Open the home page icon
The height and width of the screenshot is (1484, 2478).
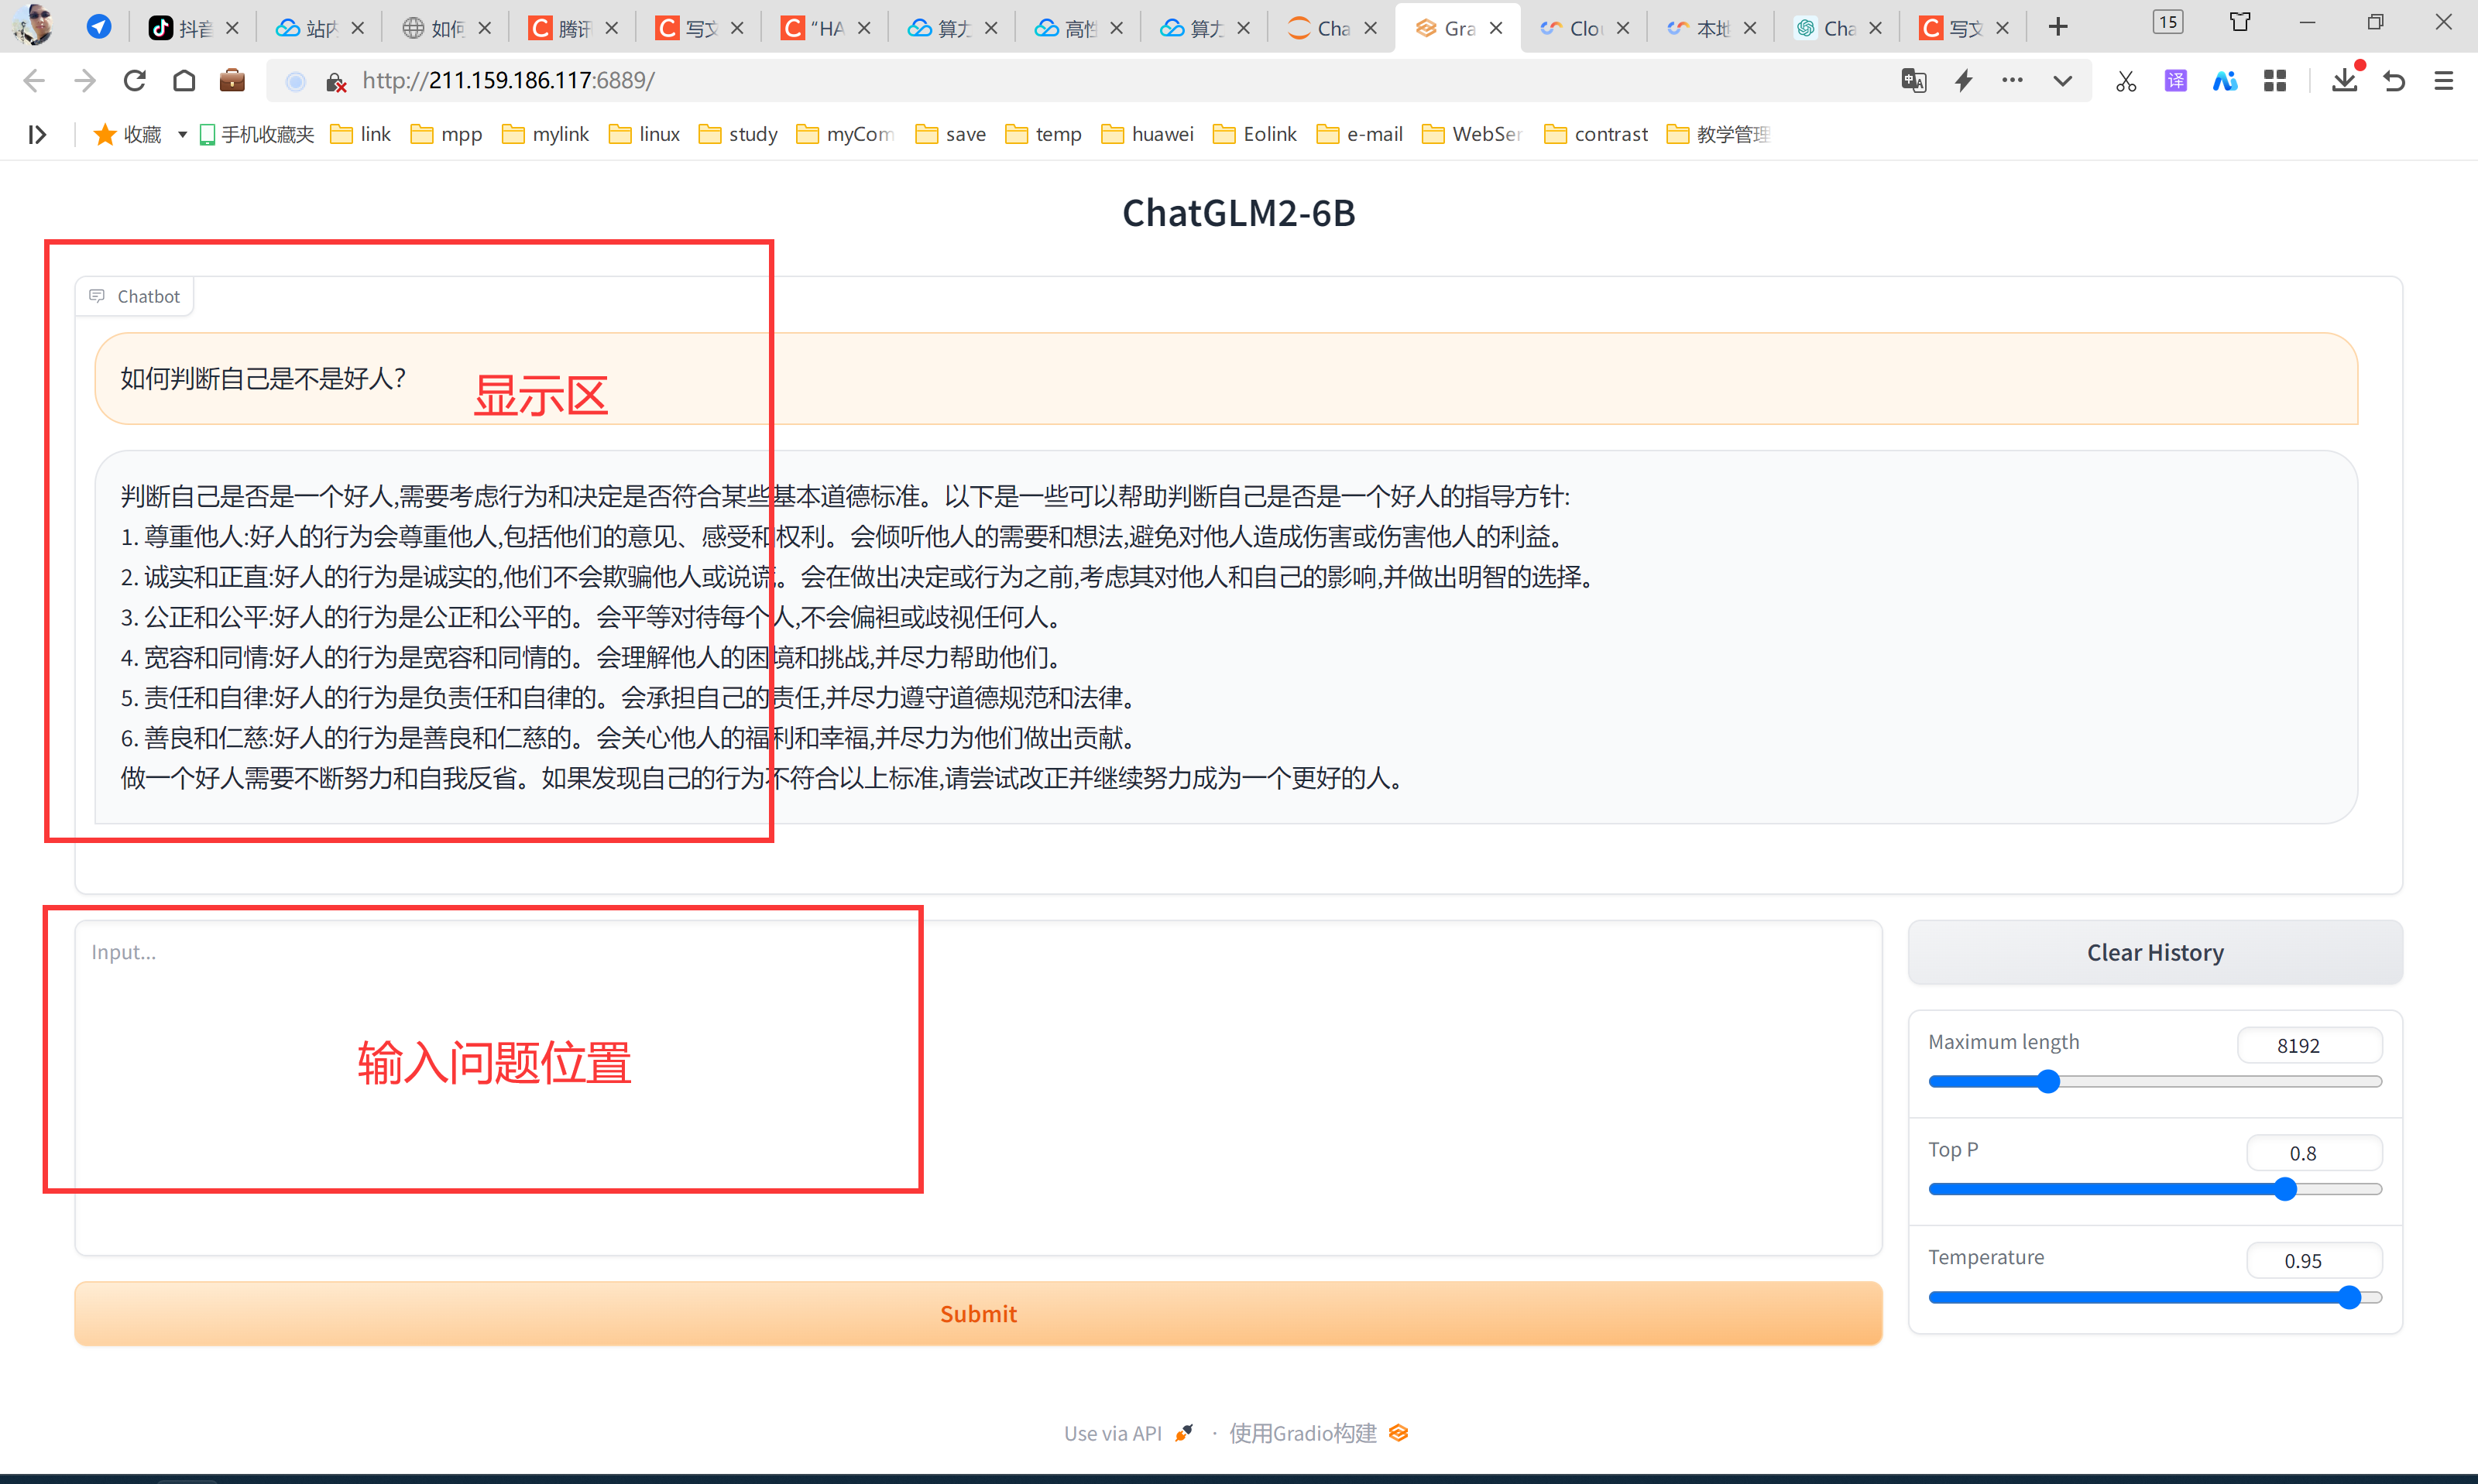[184, 81]
